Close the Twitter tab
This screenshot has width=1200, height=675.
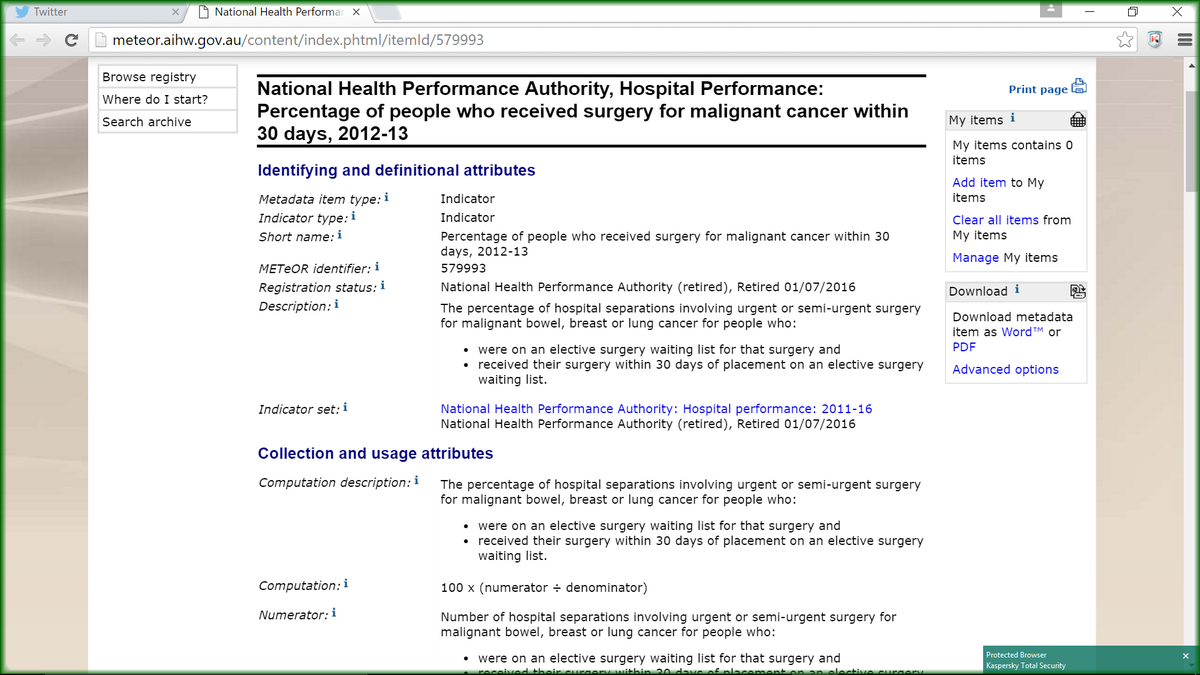tap(175, 13)
